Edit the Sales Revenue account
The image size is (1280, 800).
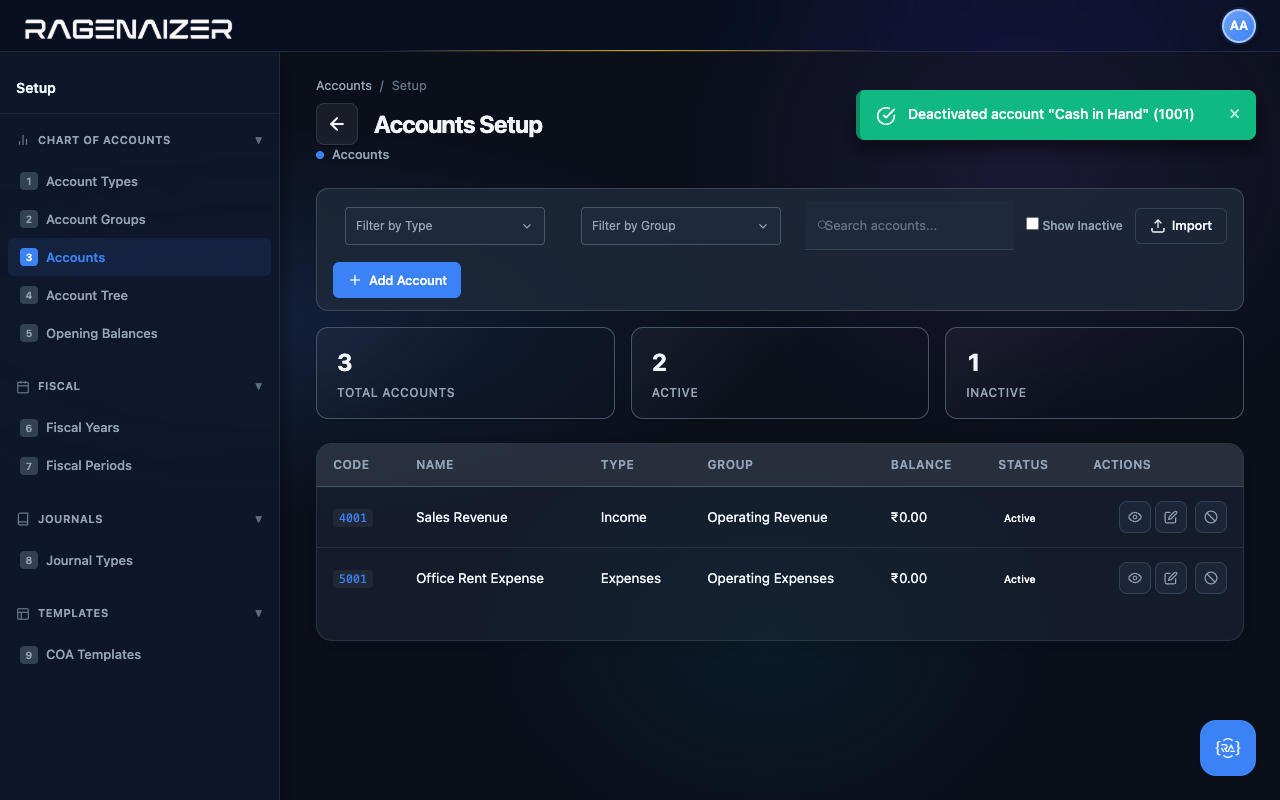pyautogui.click(x=1171, y=517)
